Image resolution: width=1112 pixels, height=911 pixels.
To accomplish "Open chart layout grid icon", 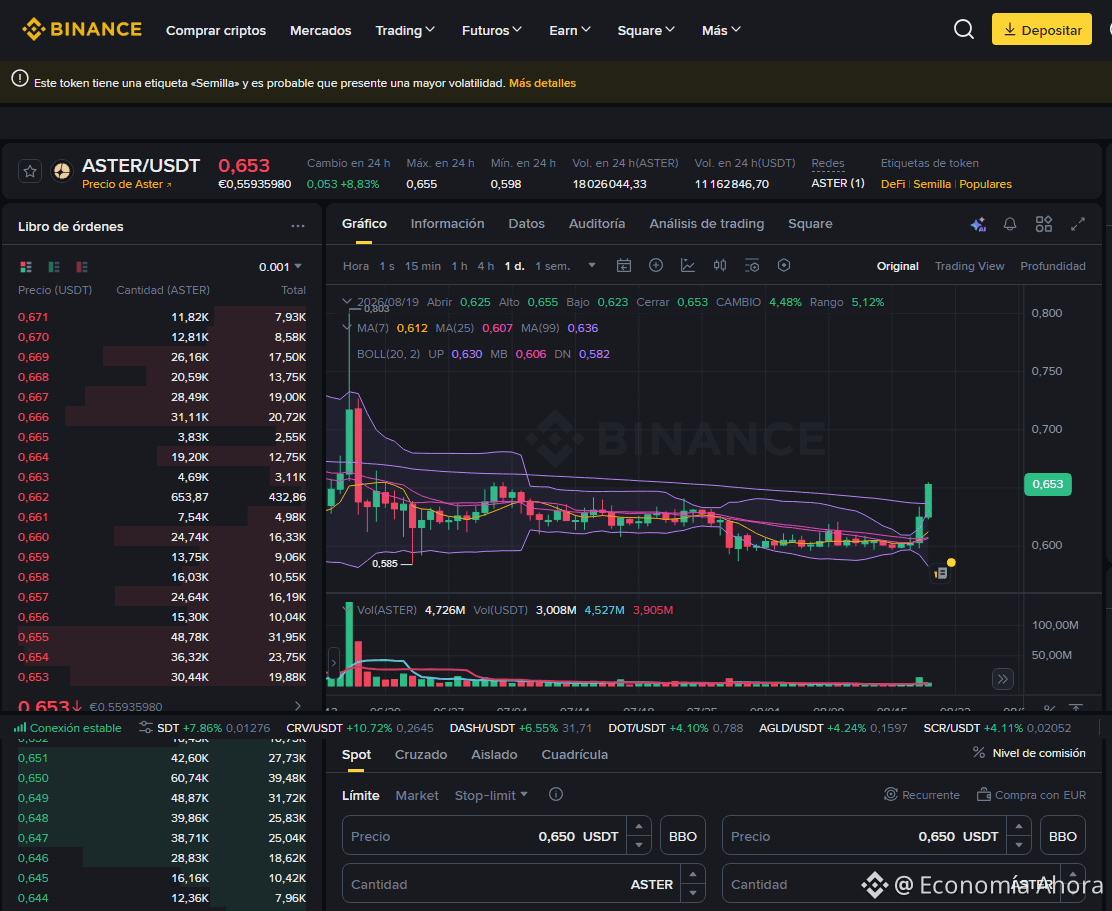I will click(x=1043, y=224).
